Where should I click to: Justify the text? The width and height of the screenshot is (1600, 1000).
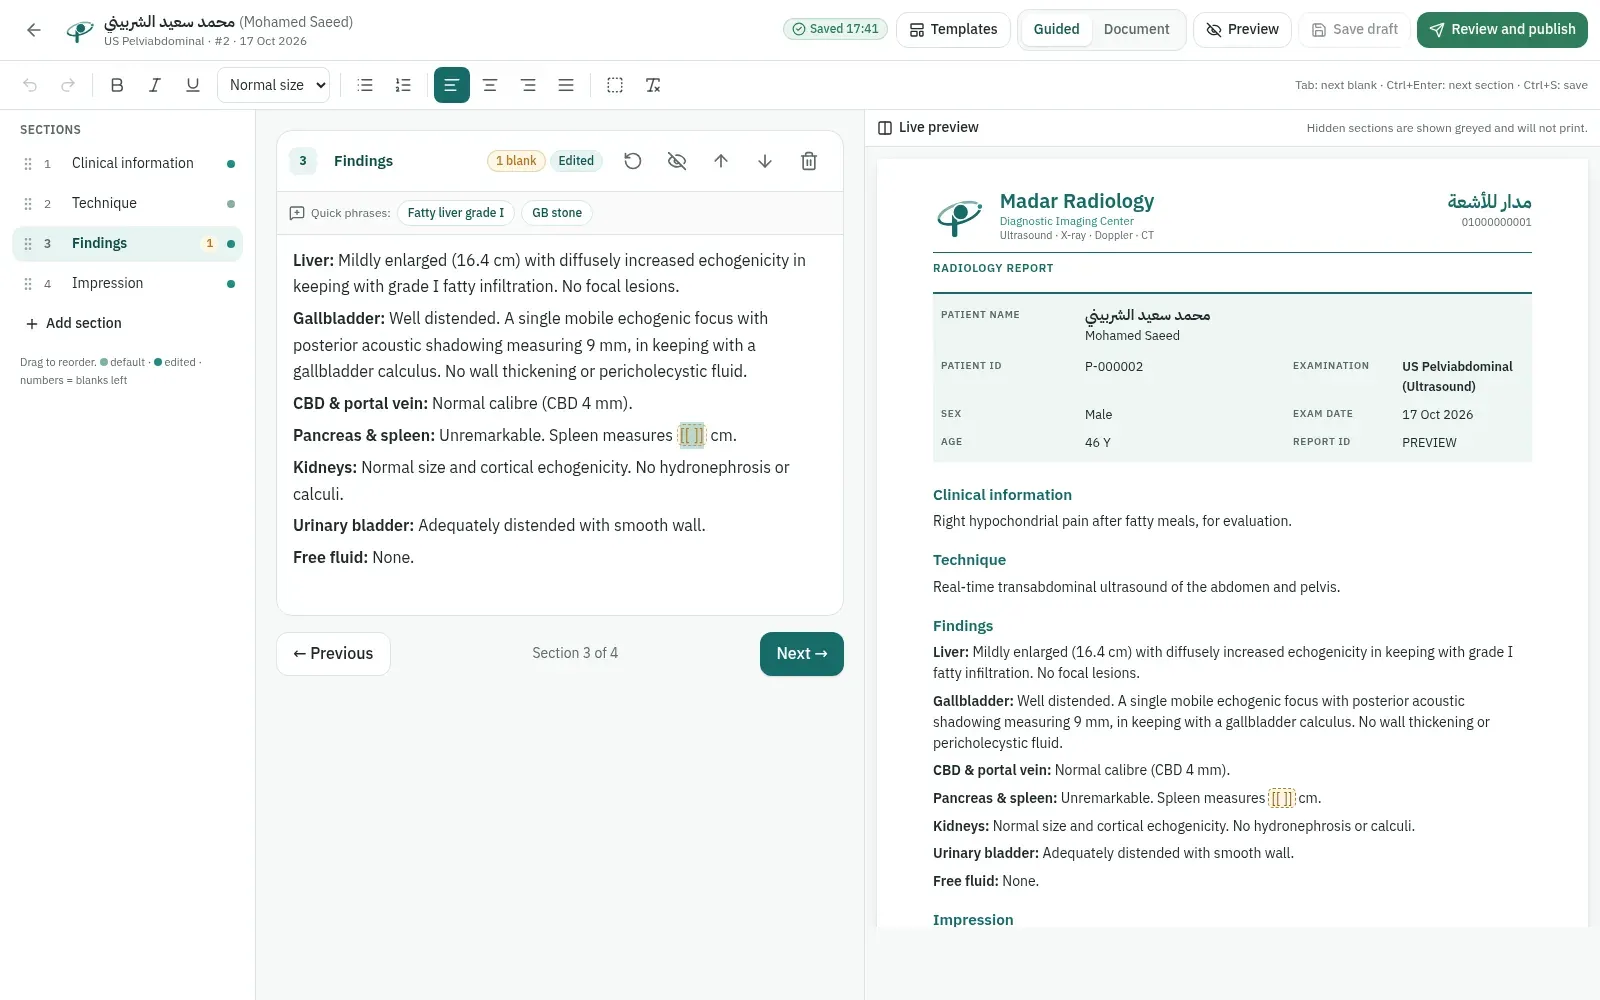[x=566, y=85]
